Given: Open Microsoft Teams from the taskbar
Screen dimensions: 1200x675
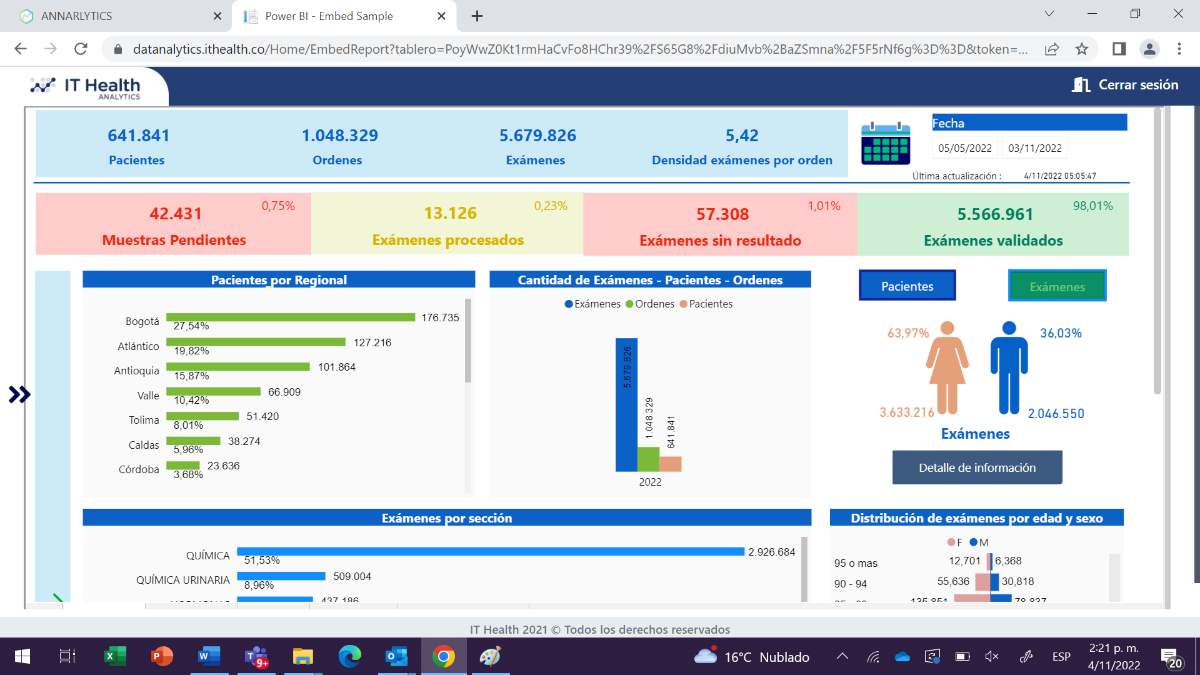Looking at the screenshot, I should pos(256,656).
